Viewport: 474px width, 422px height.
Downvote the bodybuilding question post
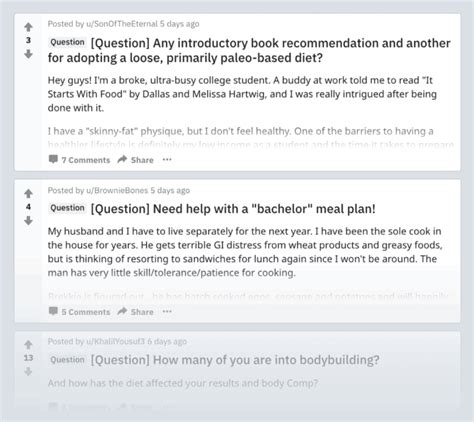28,371
